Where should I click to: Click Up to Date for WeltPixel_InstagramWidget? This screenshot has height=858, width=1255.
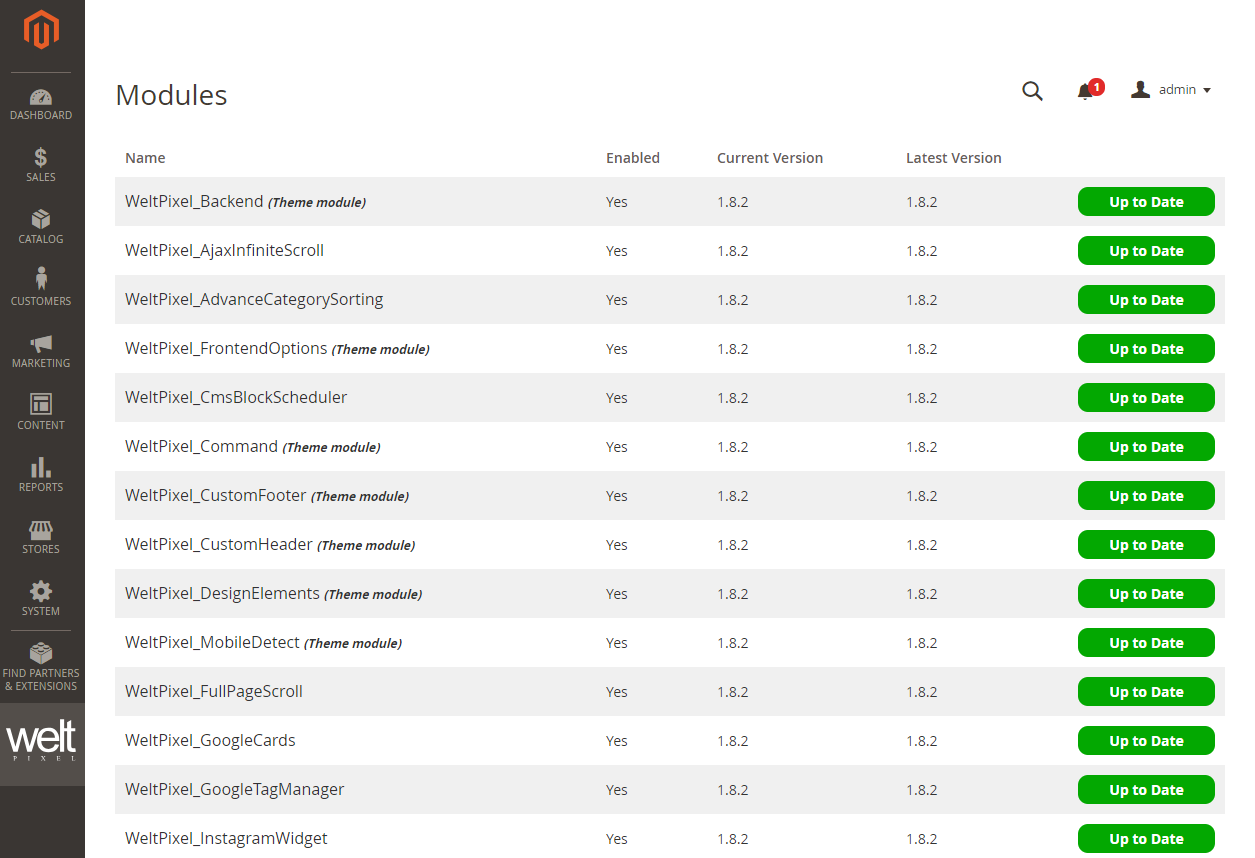1146,839
